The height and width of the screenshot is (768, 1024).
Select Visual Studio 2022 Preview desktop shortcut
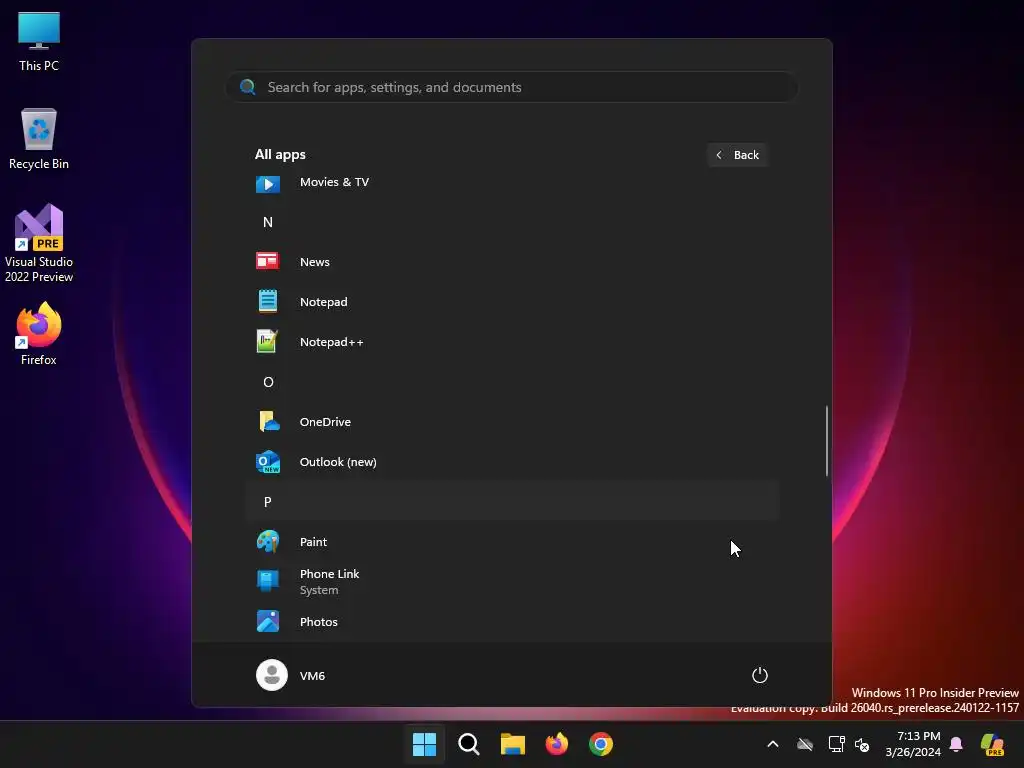tap(39, 243)
